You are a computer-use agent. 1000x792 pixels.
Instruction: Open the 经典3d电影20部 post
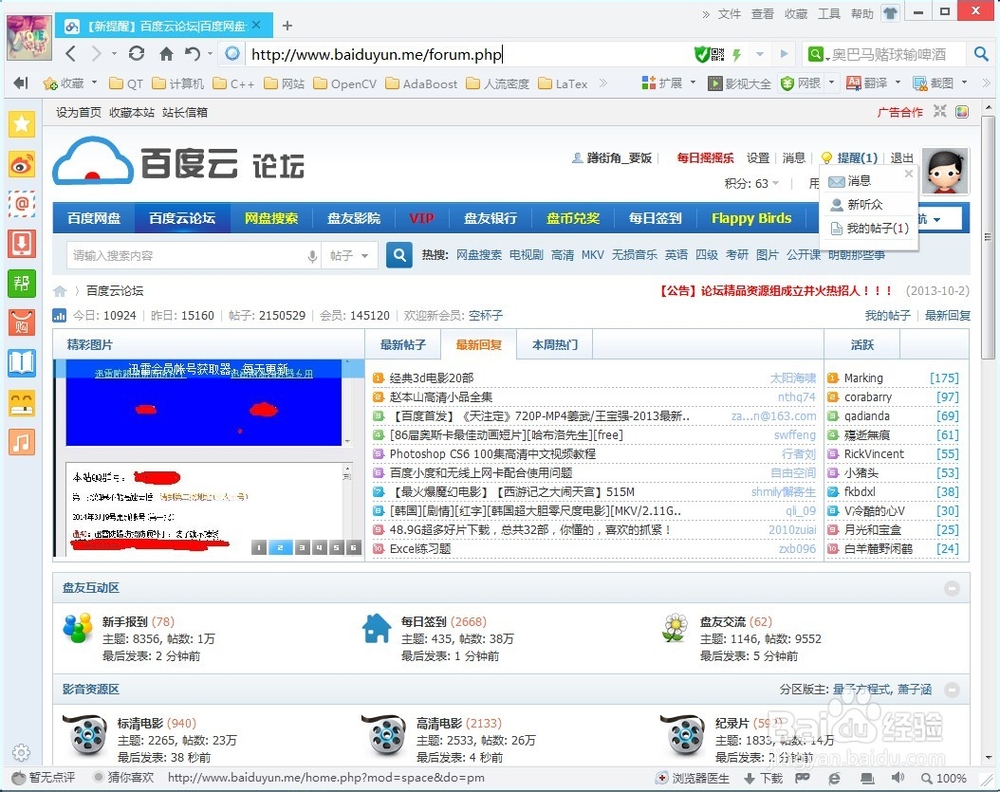point(432,378)
